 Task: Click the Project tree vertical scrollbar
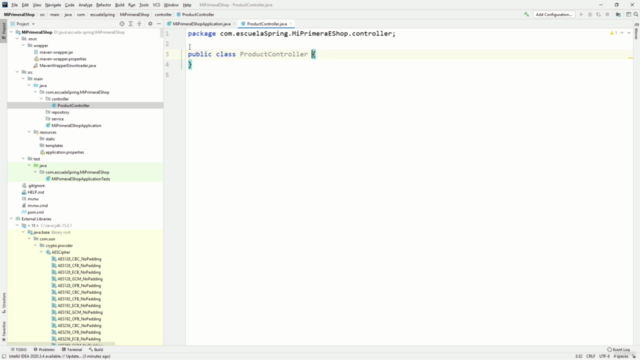click(162, 33)
